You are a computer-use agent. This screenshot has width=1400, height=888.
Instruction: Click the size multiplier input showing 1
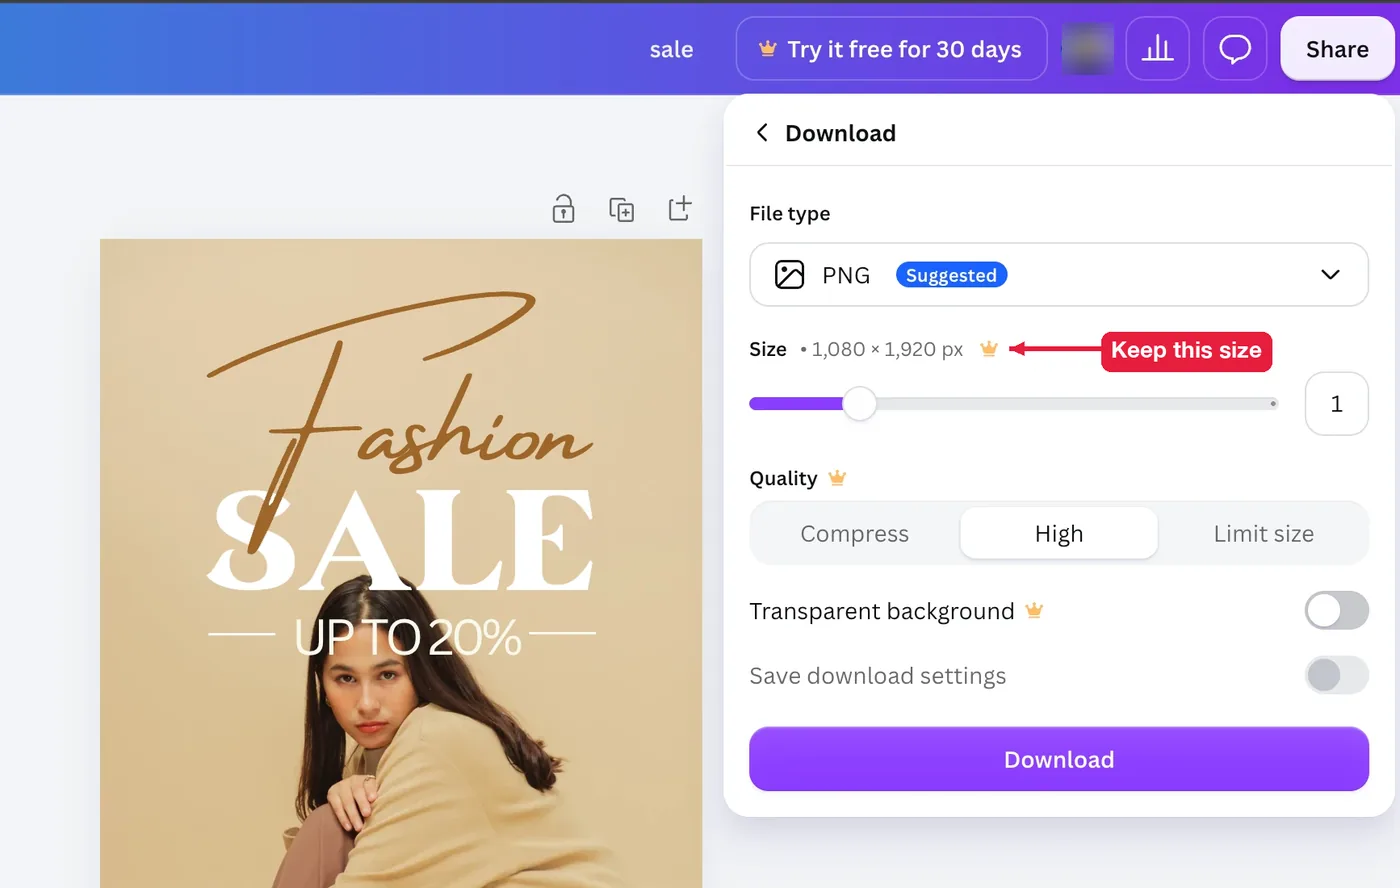tap(1336, 404)
